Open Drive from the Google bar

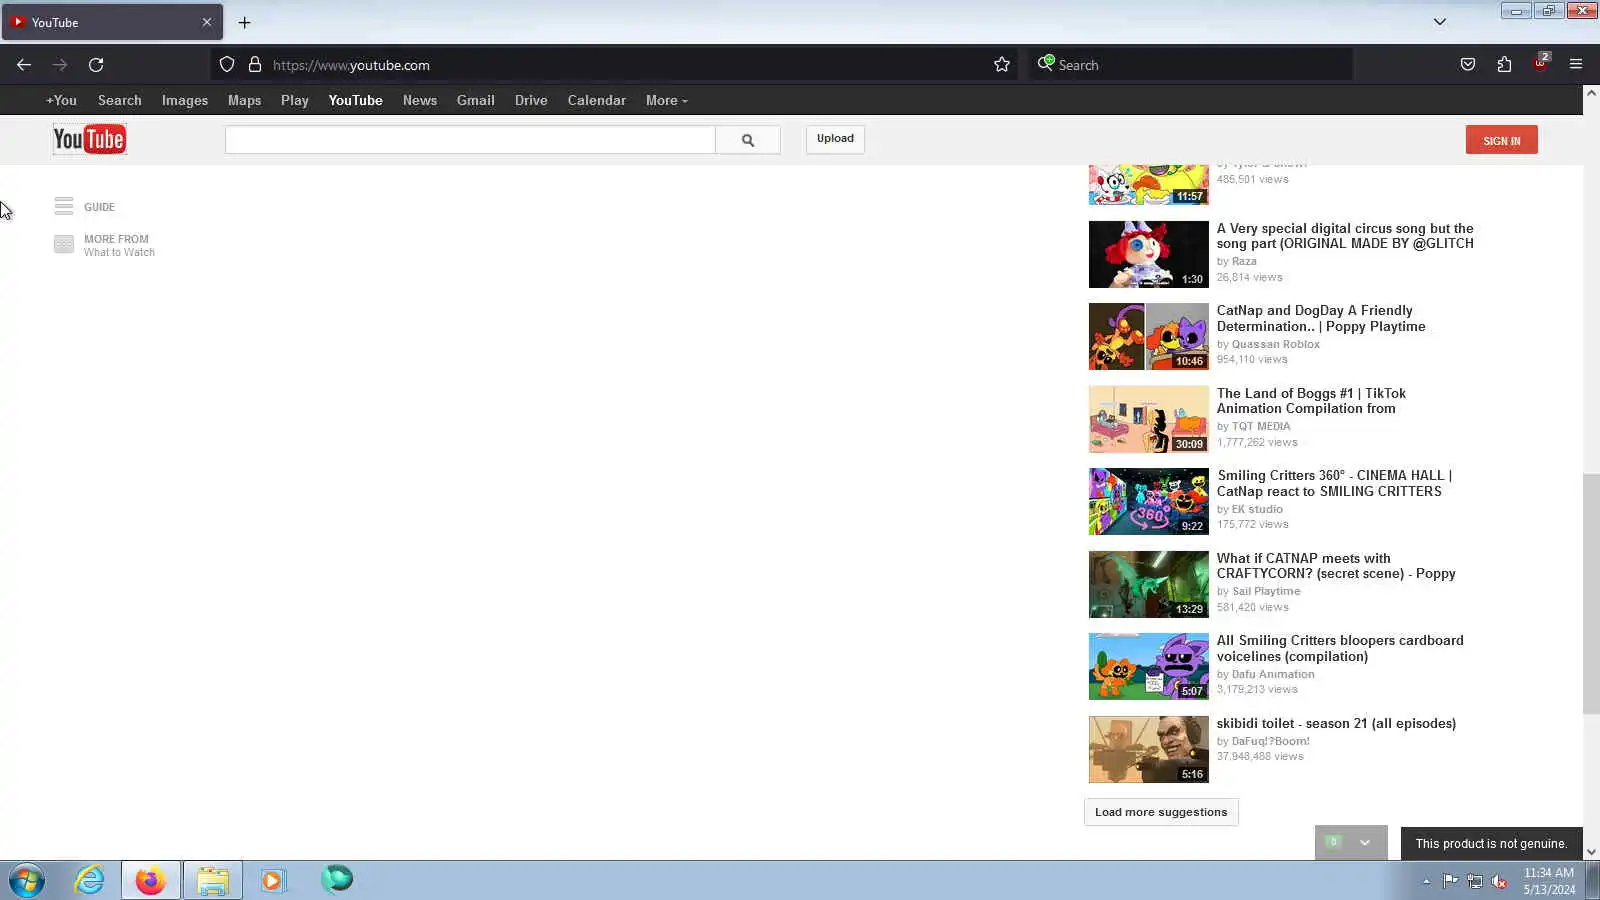531,100
